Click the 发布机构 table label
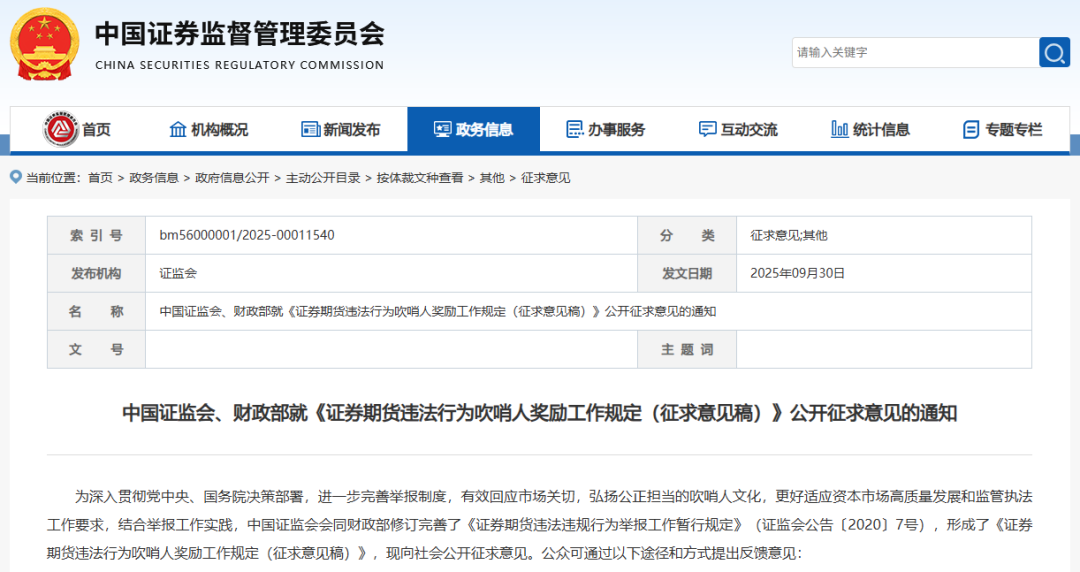 pos(96,274)
